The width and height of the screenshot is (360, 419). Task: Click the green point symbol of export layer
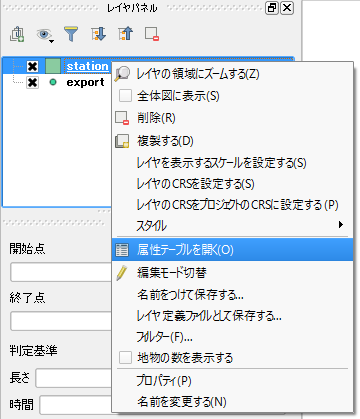(x=53, y=82)
